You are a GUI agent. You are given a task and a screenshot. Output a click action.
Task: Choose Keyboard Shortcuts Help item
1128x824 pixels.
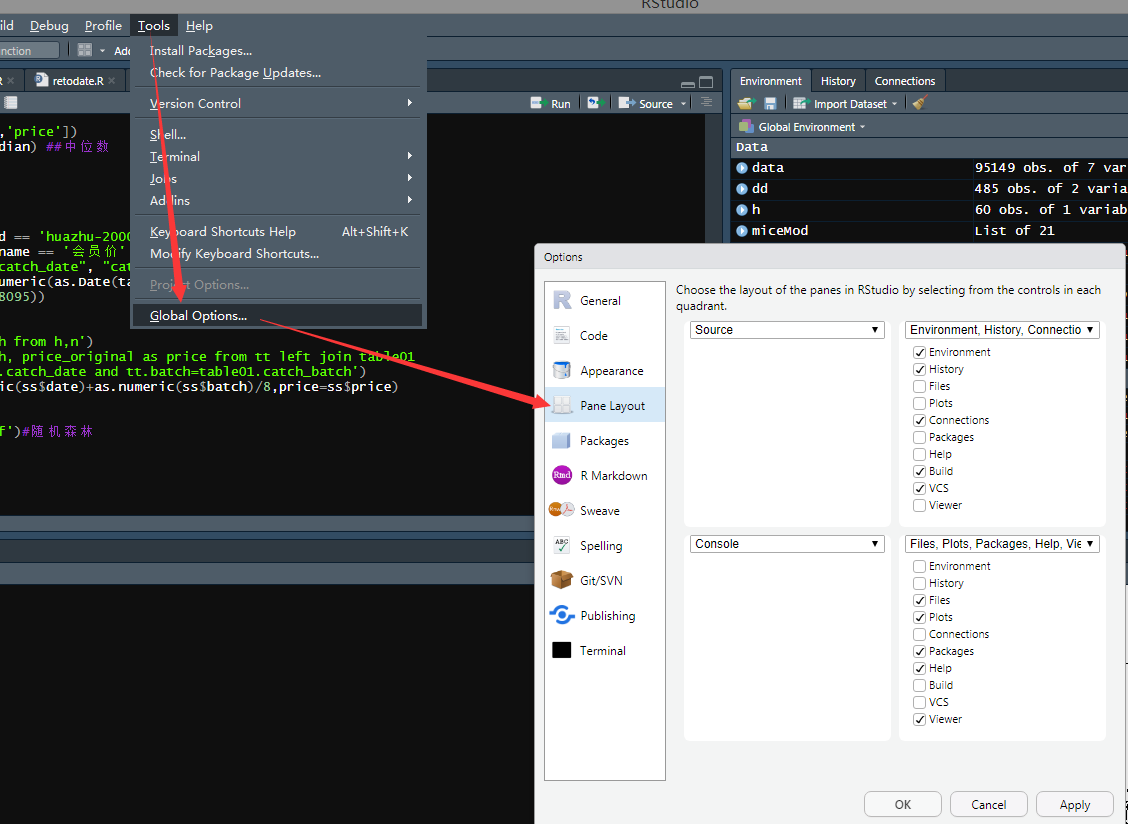click(279, 232)
